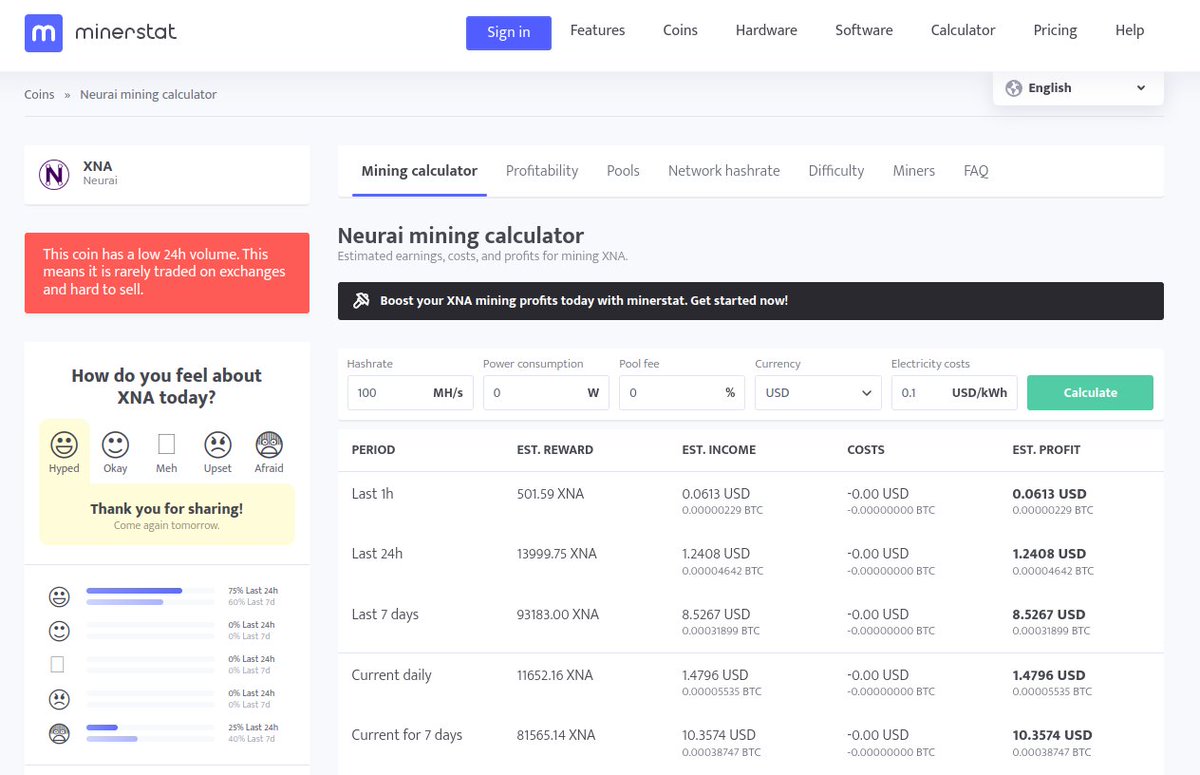This screenshot has width=1200, height=775.
Task: Click the Neurai mining calculator heading
Action: 461,236
